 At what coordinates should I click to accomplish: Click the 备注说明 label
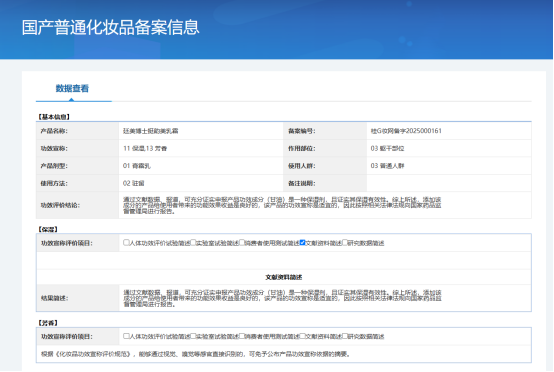pyautogui.click(x=302, y=183)
